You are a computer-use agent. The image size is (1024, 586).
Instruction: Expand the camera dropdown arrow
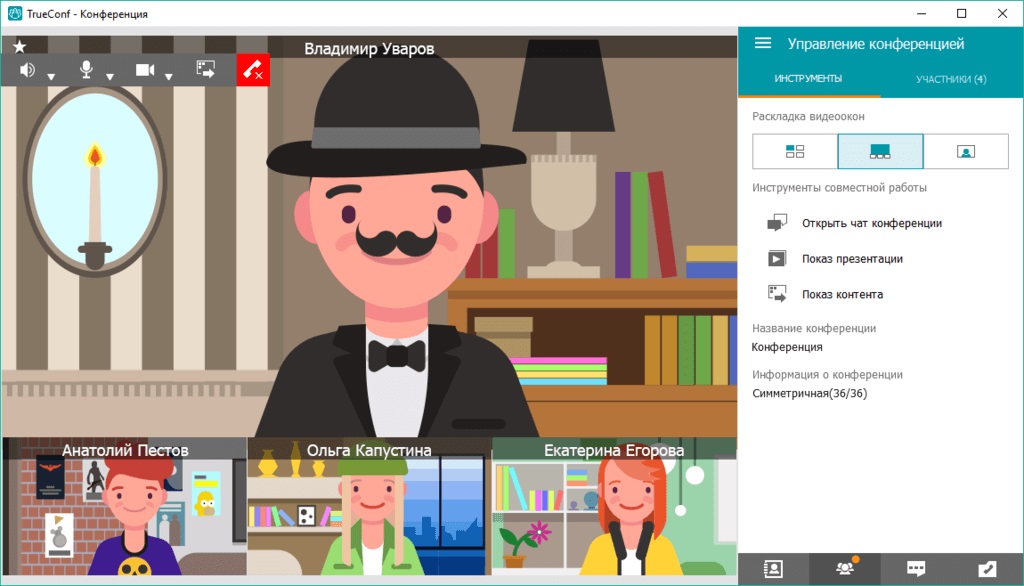click(169, 76)
